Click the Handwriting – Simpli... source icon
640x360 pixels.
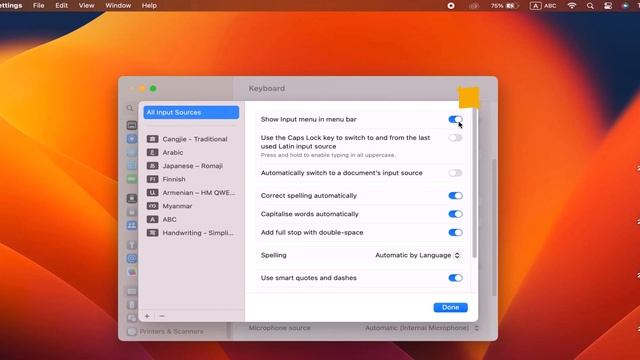coord(152,233)
